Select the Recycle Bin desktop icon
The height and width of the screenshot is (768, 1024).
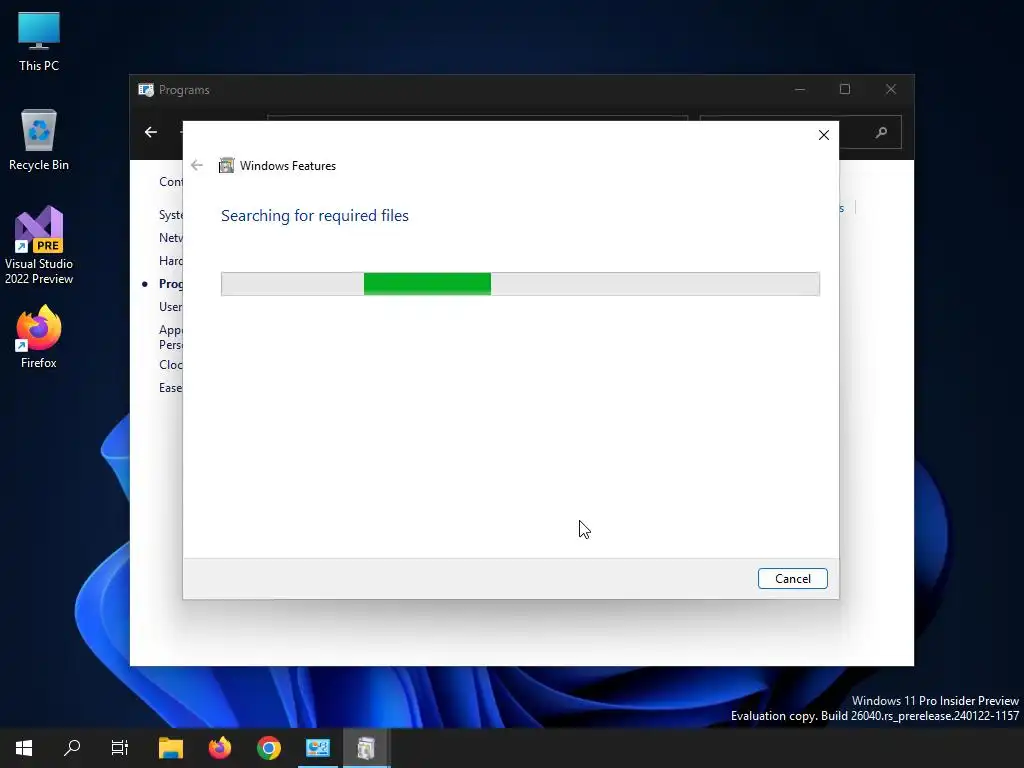[x=39, y=140]
